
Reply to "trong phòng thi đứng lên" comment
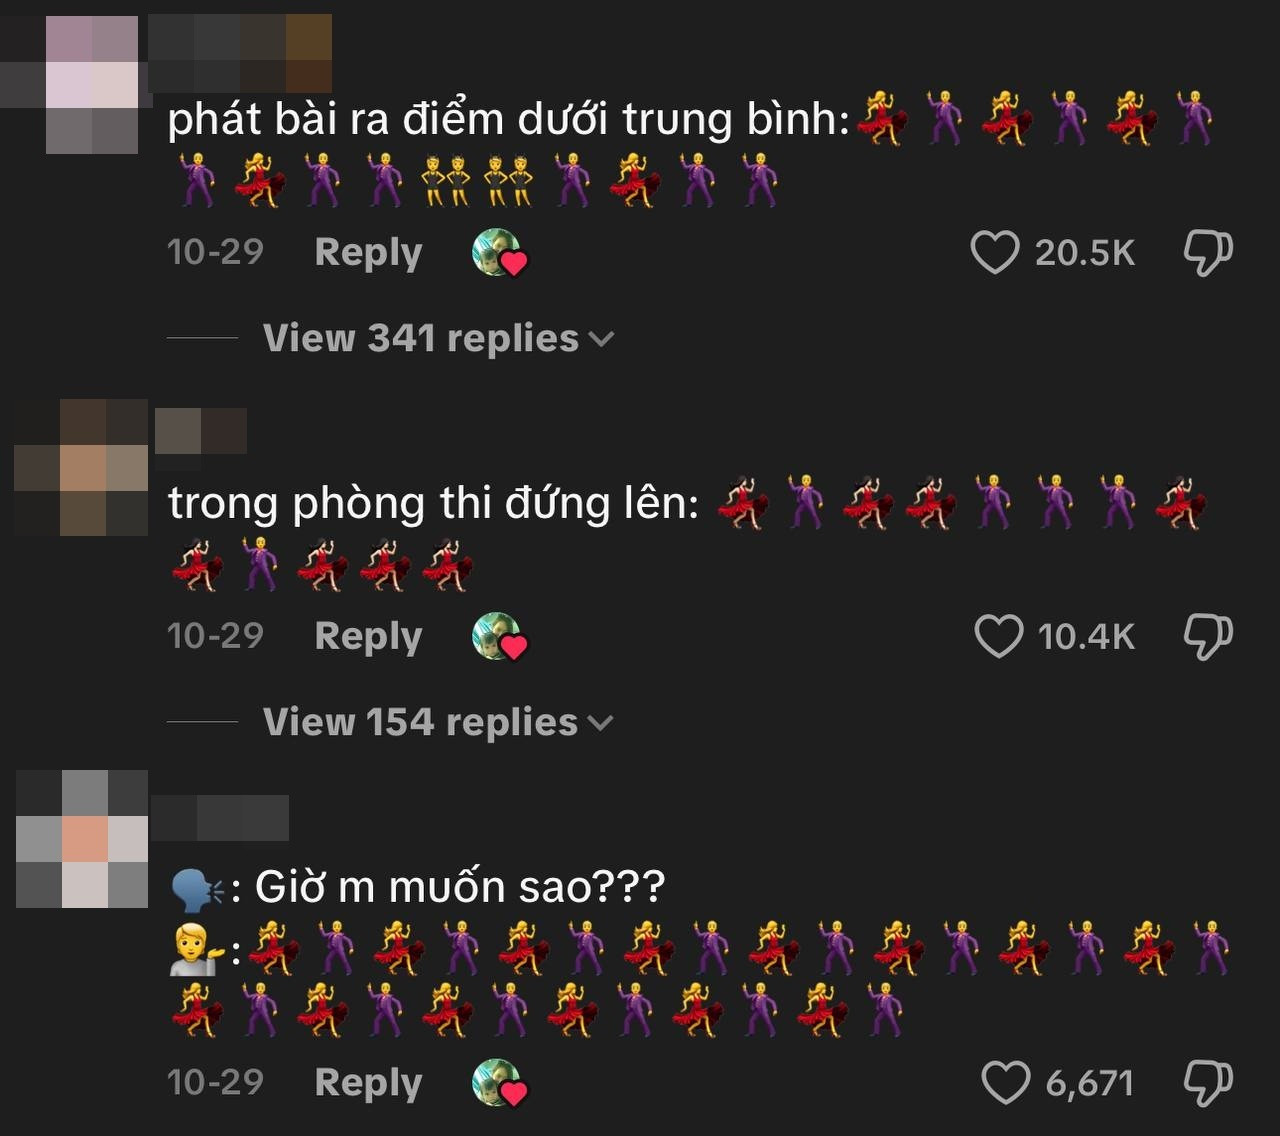[x=368, y=637]
